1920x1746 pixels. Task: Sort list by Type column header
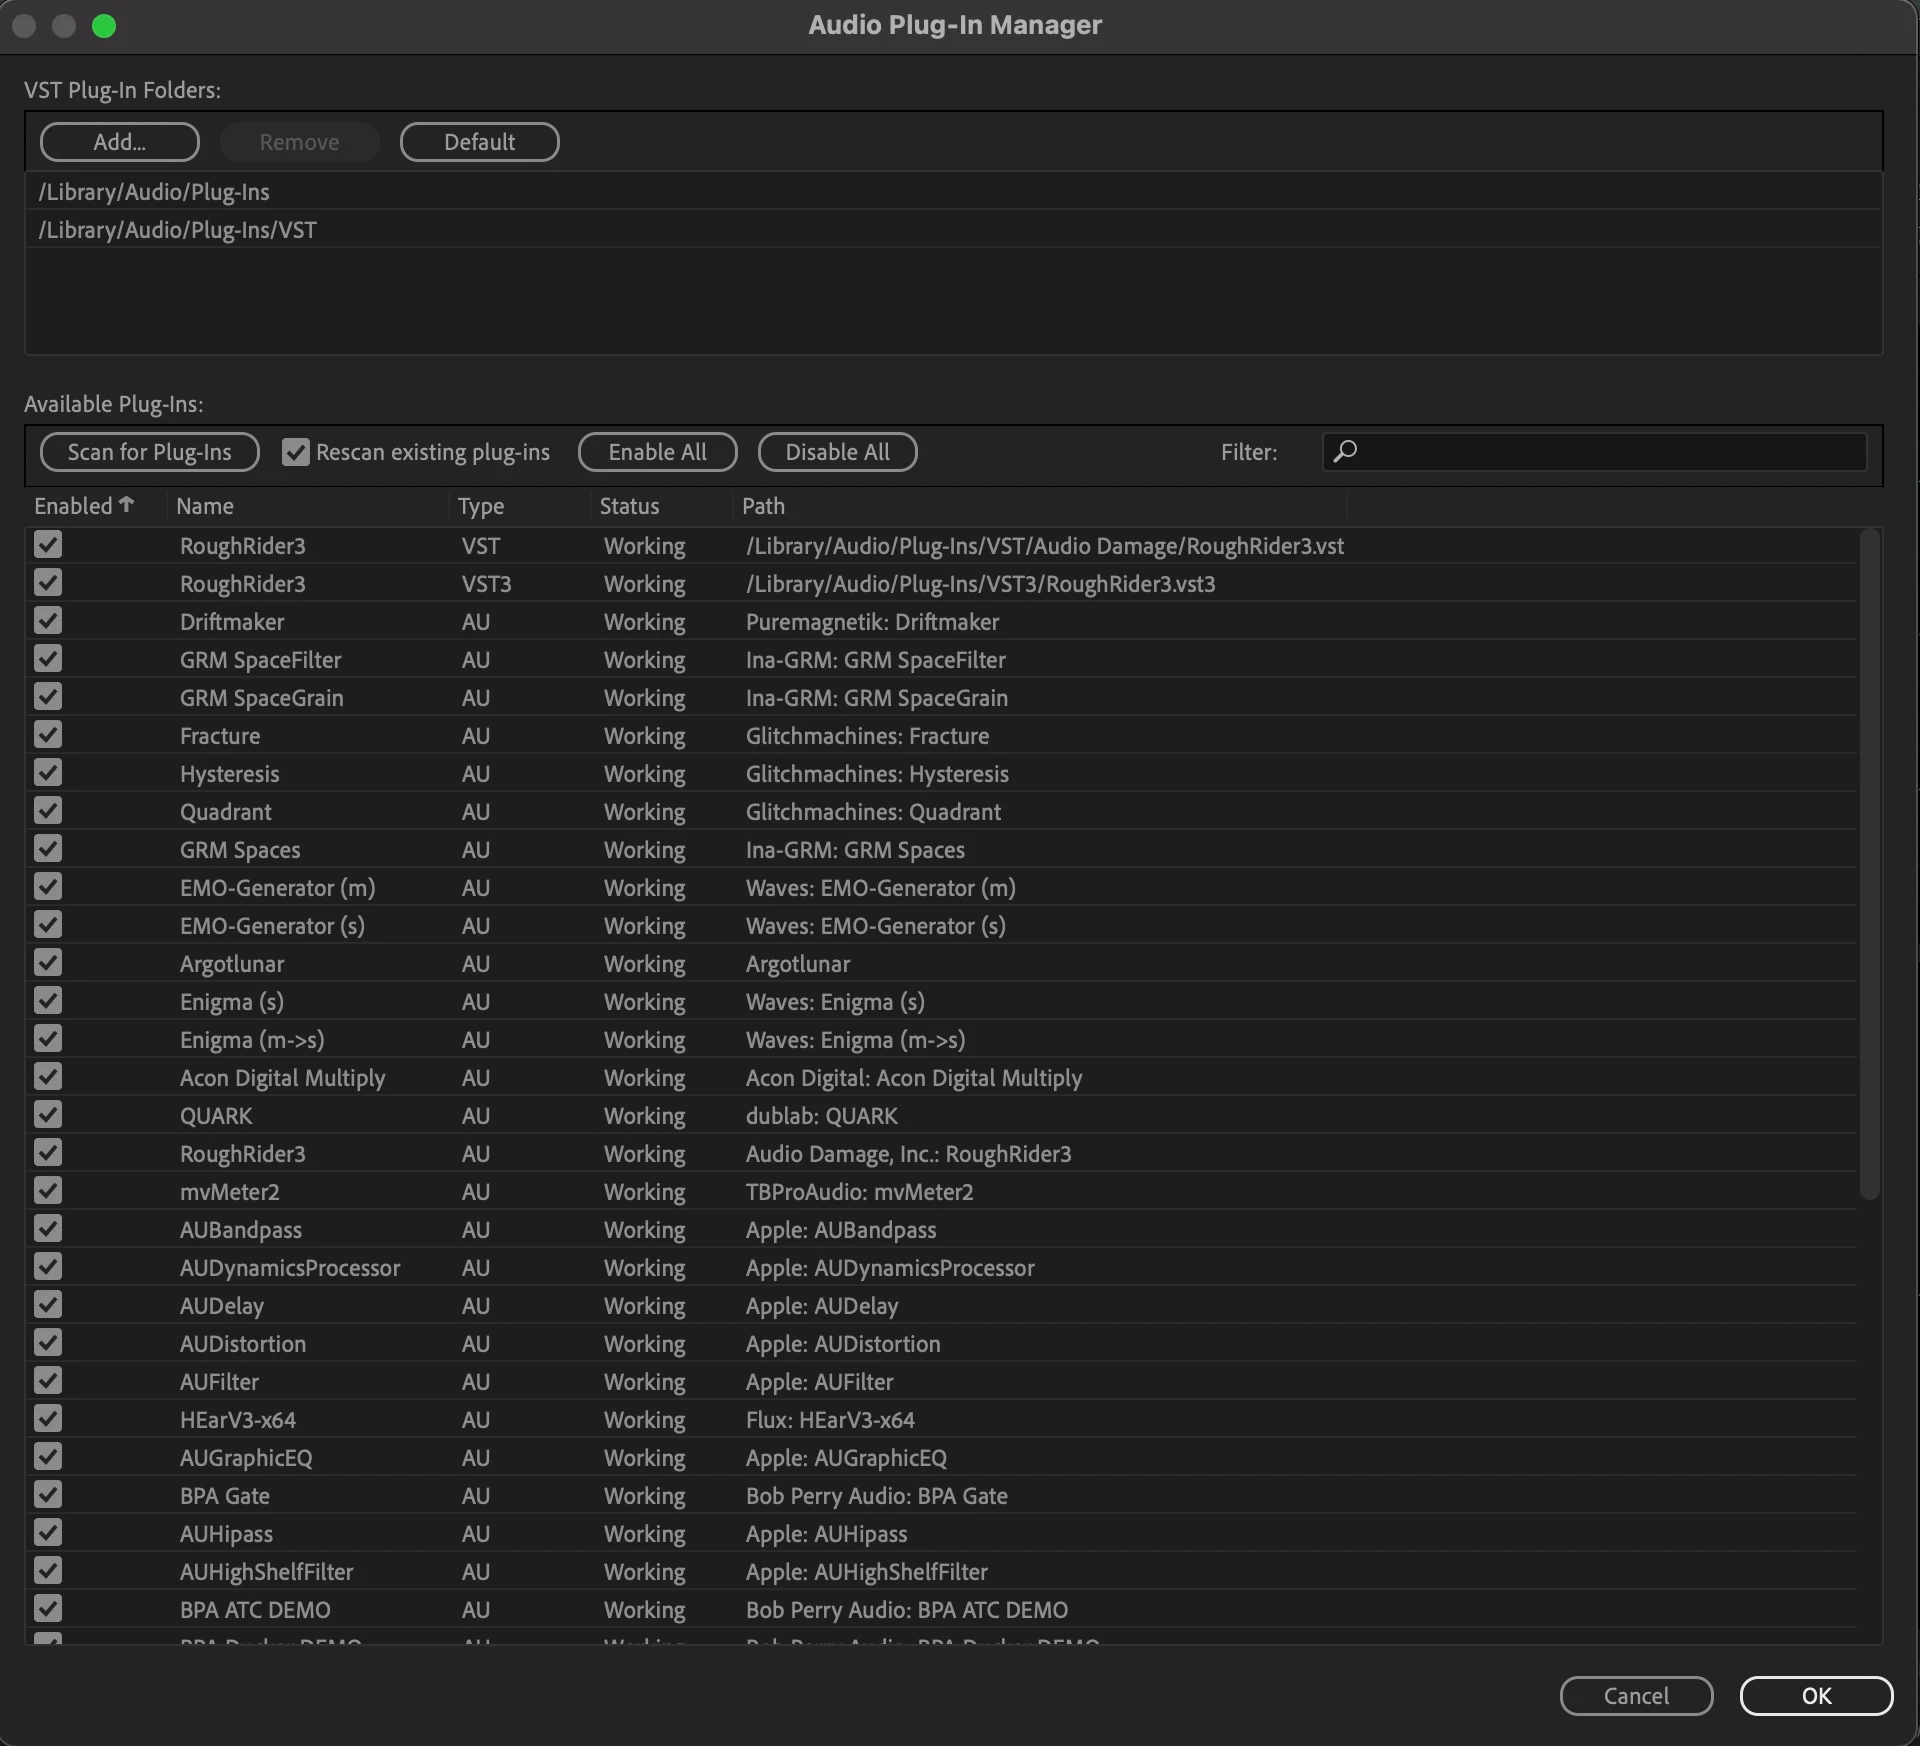click(x=481, y=506)
